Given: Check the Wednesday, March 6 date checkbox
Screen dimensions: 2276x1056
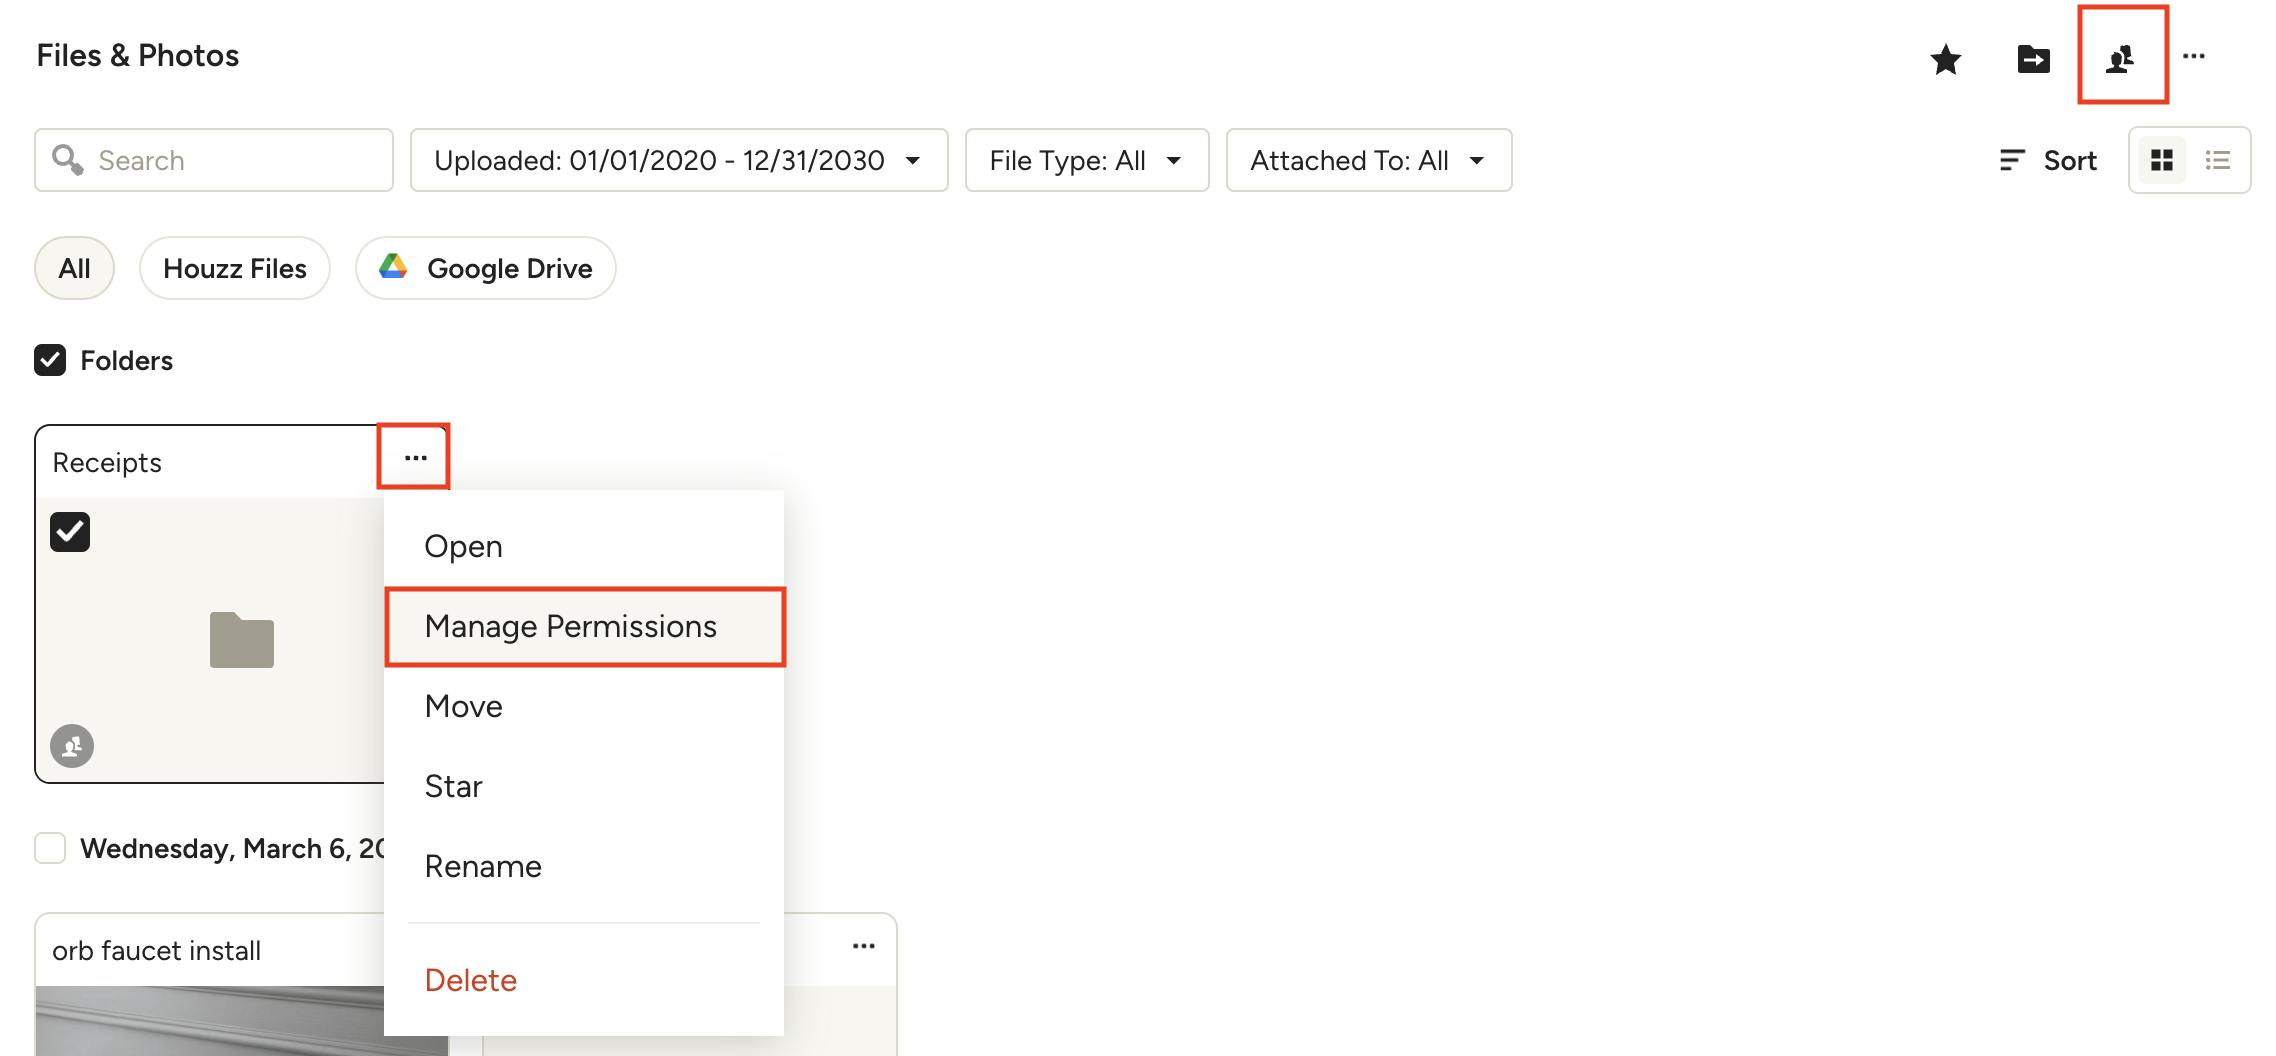Looking at the screenshot, I should (x=50, y=848).
